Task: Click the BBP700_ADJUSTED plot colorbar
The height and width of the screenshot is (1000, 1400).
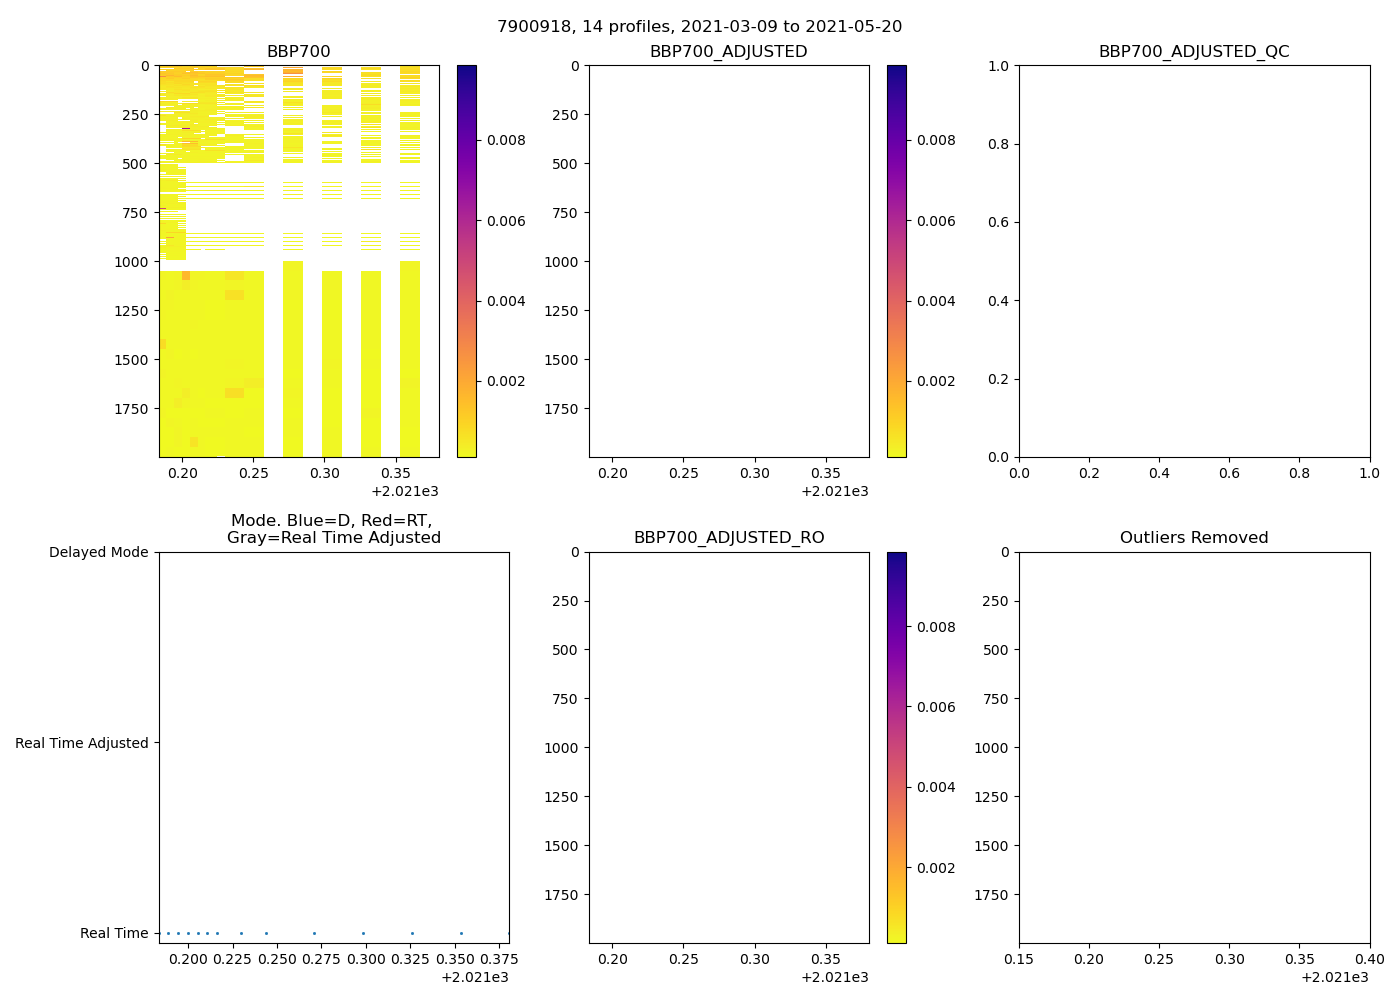Action: tap(896, 261)
